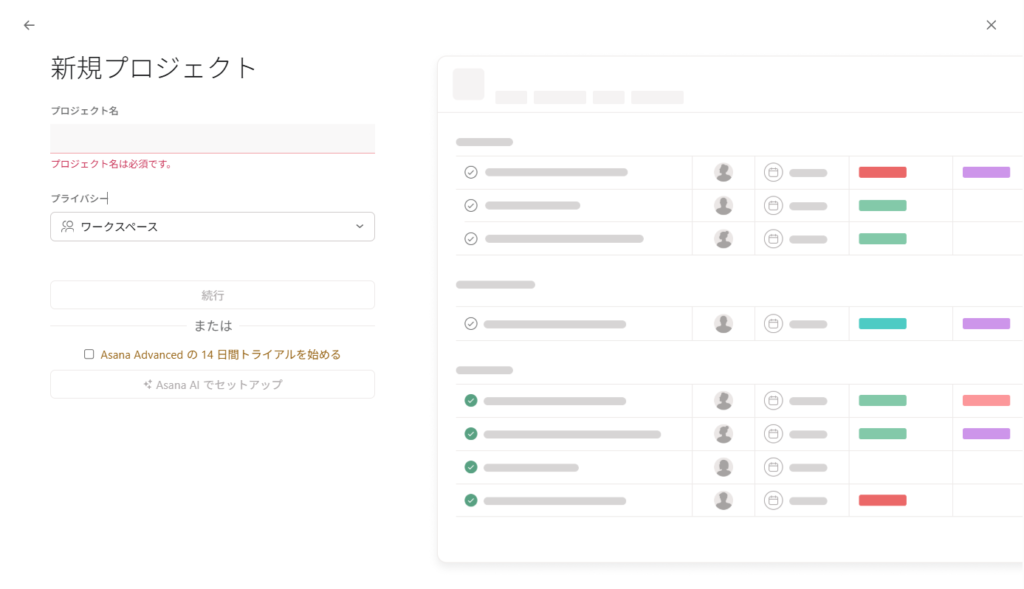The image size is (1024, 589).
Task: Click the square project icon placeholder in preview
Action: (468, 84)
